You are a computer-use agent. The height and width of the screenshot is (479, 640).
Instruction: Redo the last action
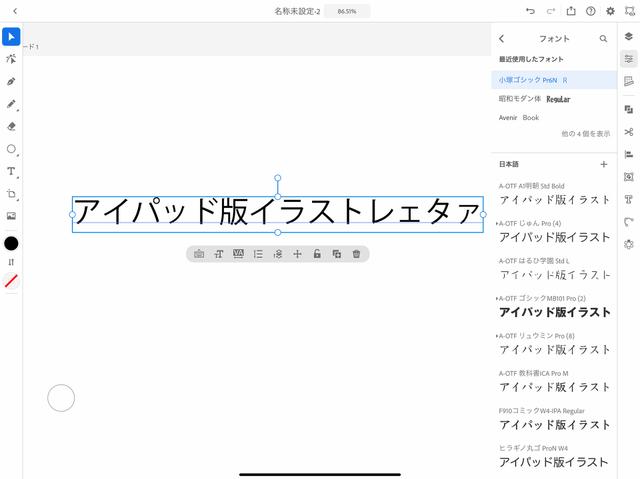(x=551, y=11)
